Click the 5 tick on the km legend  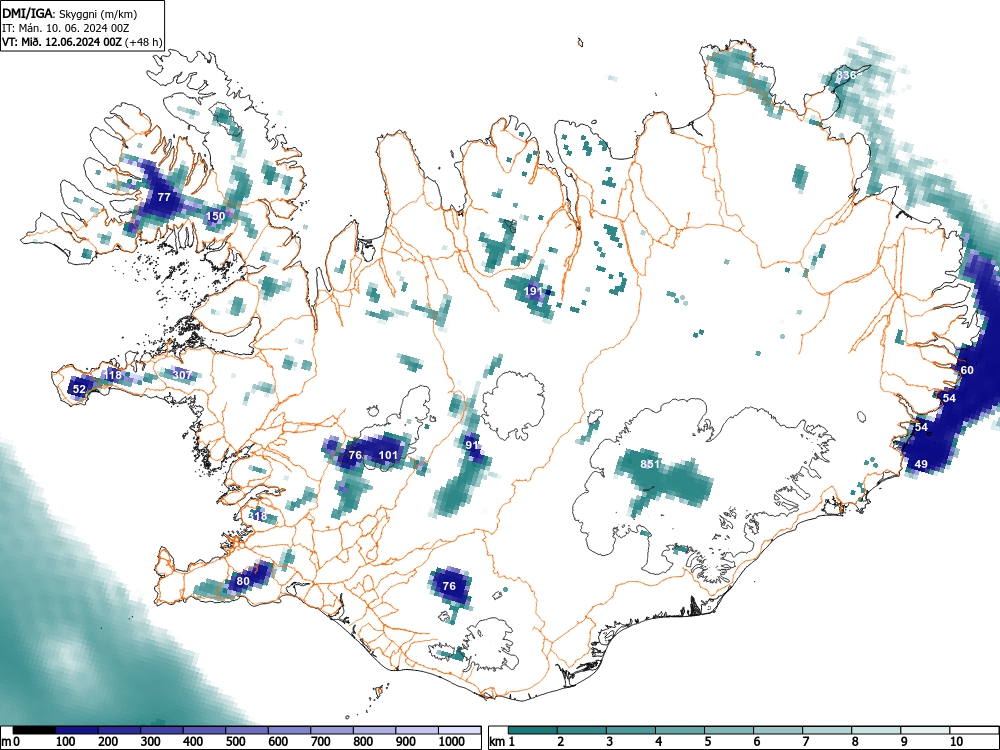707,742
